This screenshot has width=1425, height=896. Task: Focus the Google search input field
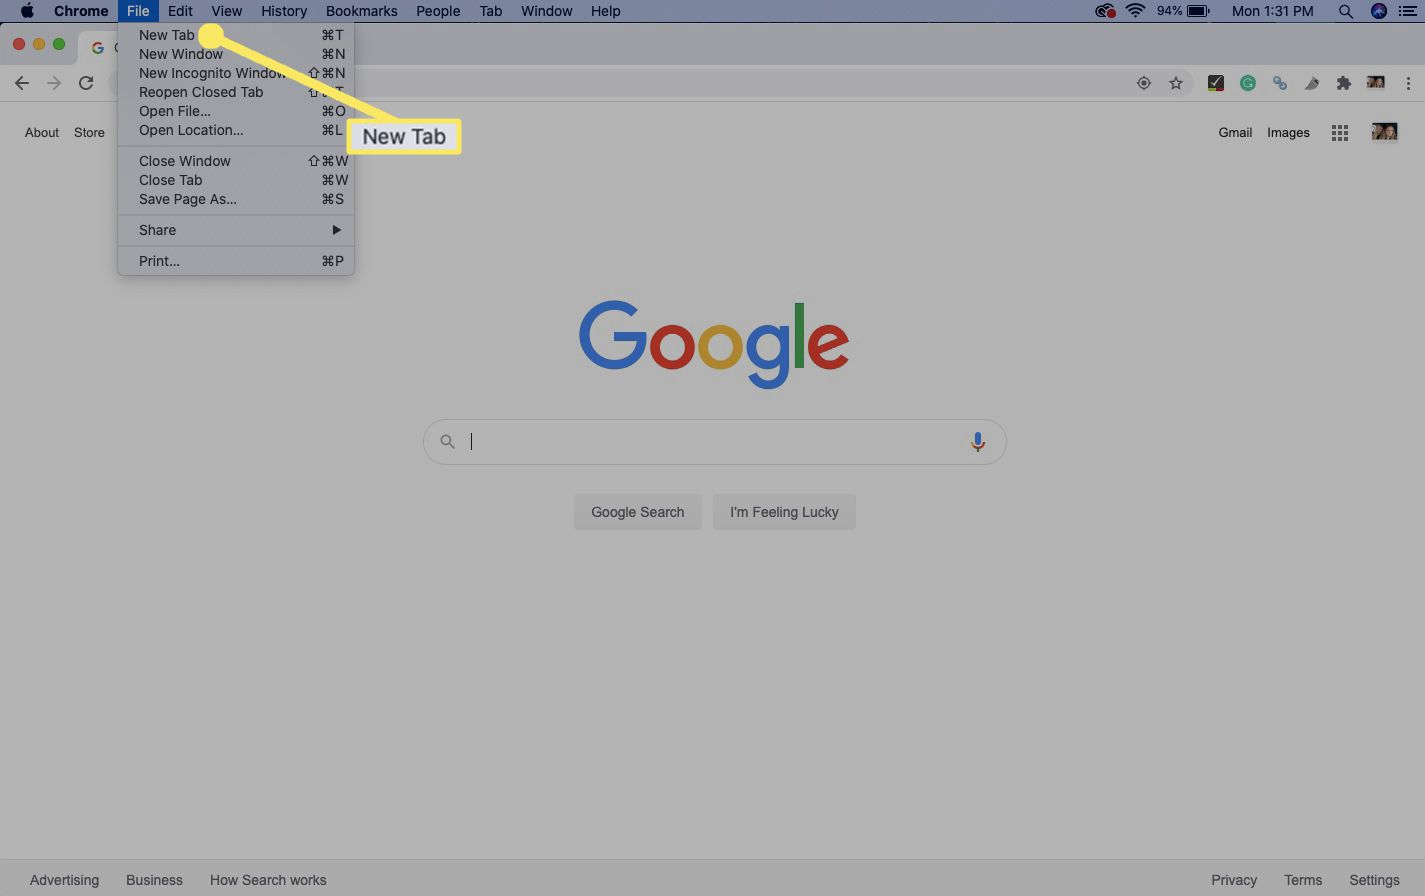pyautogui.click(x=714, y=442)
